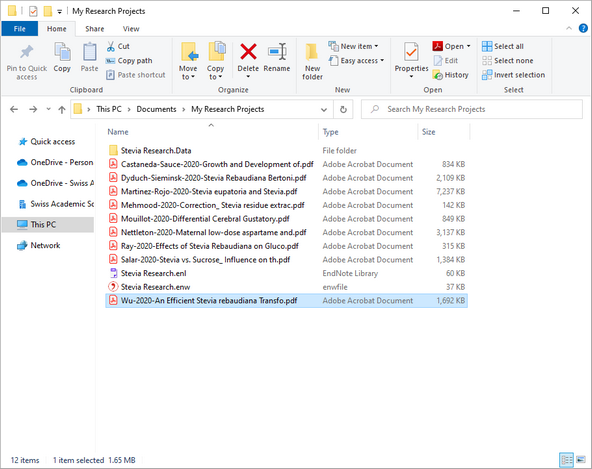Expand the Move to dropdown
This screenshot has width=592, height=469.
(x=188, y=73)
